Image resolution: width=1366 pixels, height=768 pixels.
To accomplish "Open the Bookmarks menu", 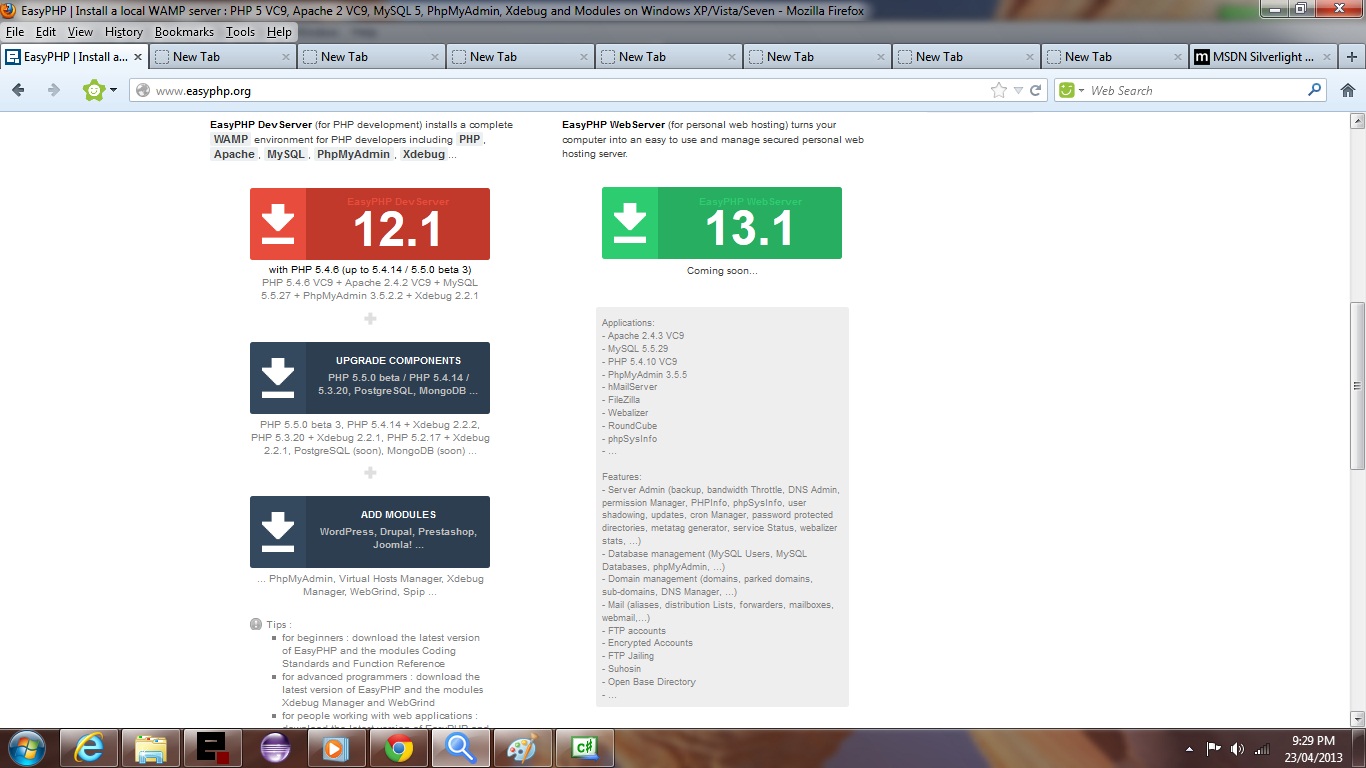I will (x=184, y=32).
